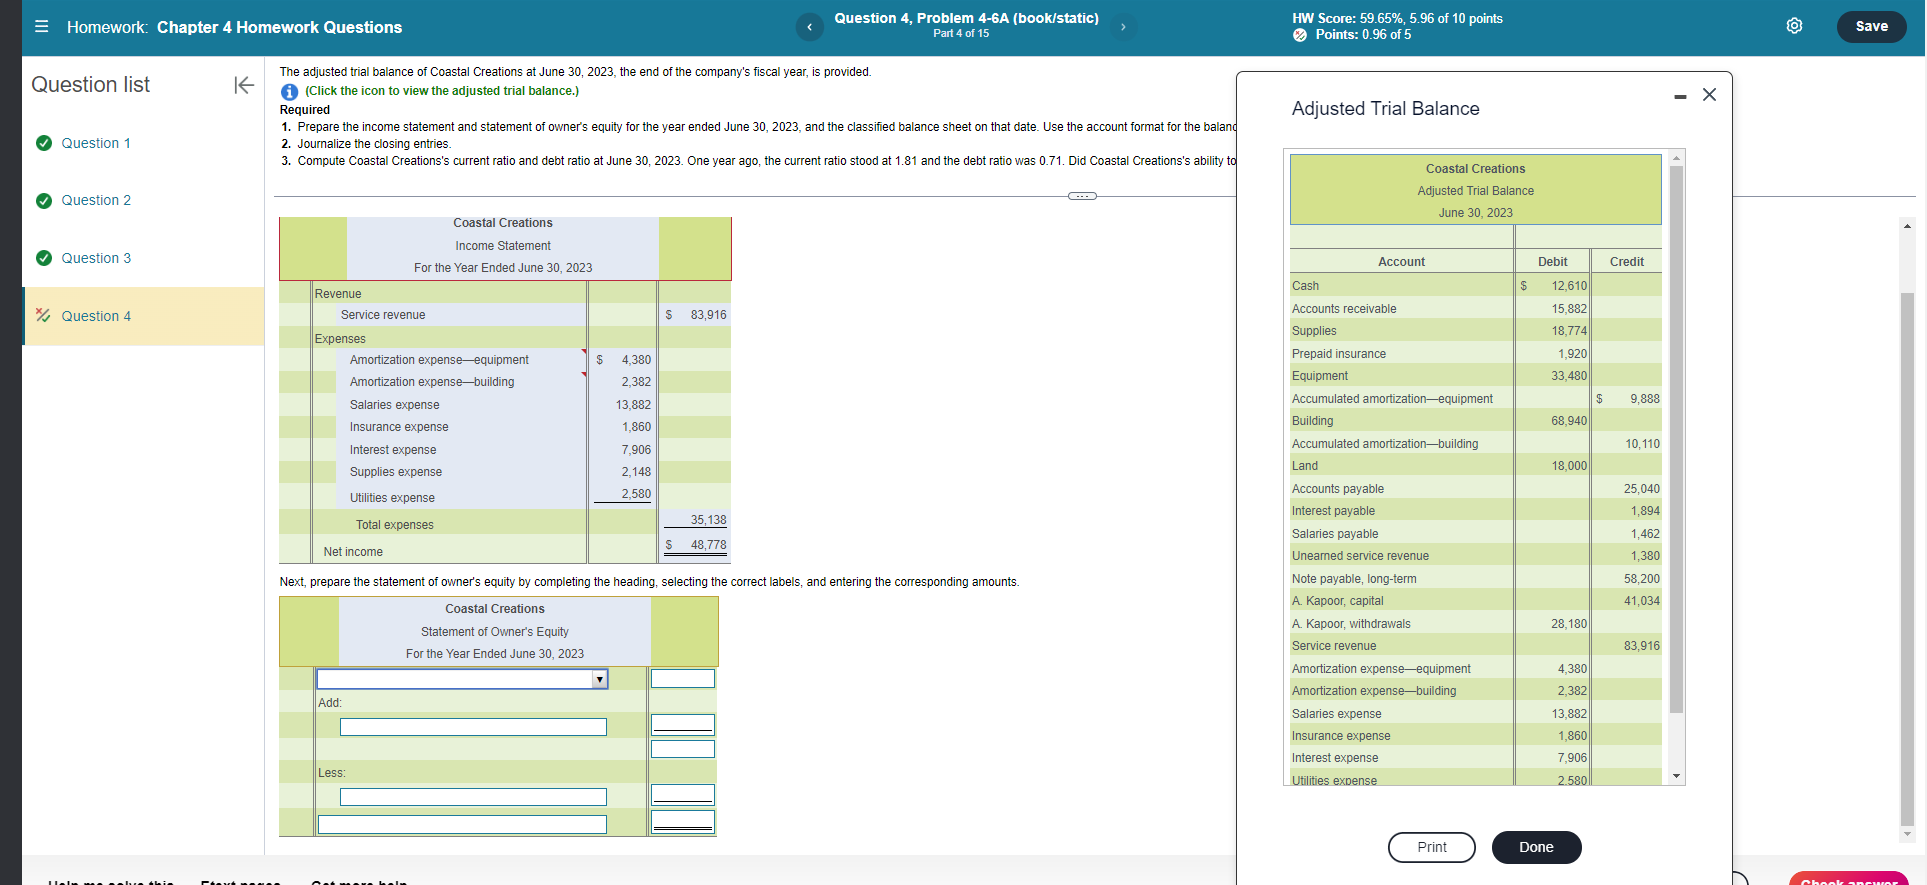This screenshot has width=1927, height=885.
Task: Click the amount field in the Less row
Action: click(683, 795)
